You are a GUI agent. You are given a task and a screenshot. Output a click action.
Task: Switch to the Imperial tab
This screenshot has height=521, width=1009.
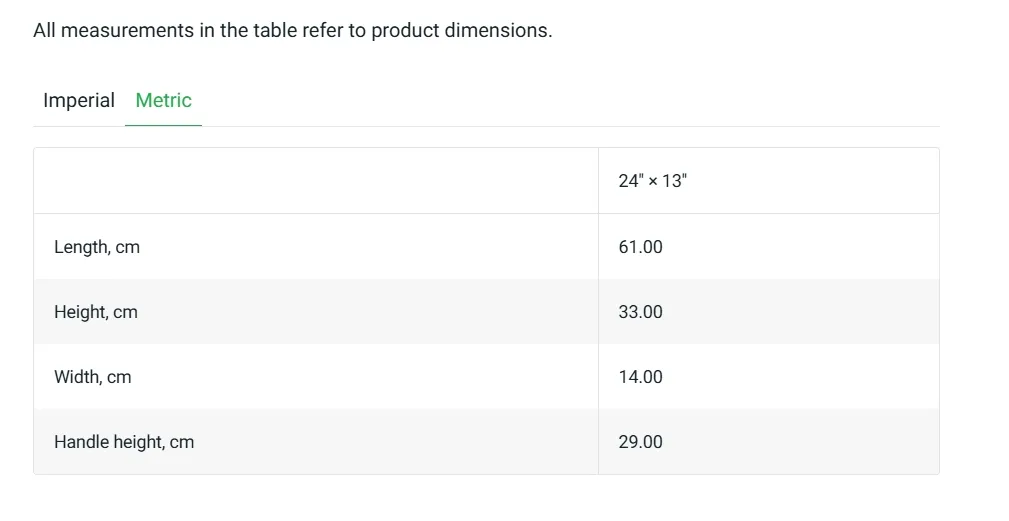(79, 100)
